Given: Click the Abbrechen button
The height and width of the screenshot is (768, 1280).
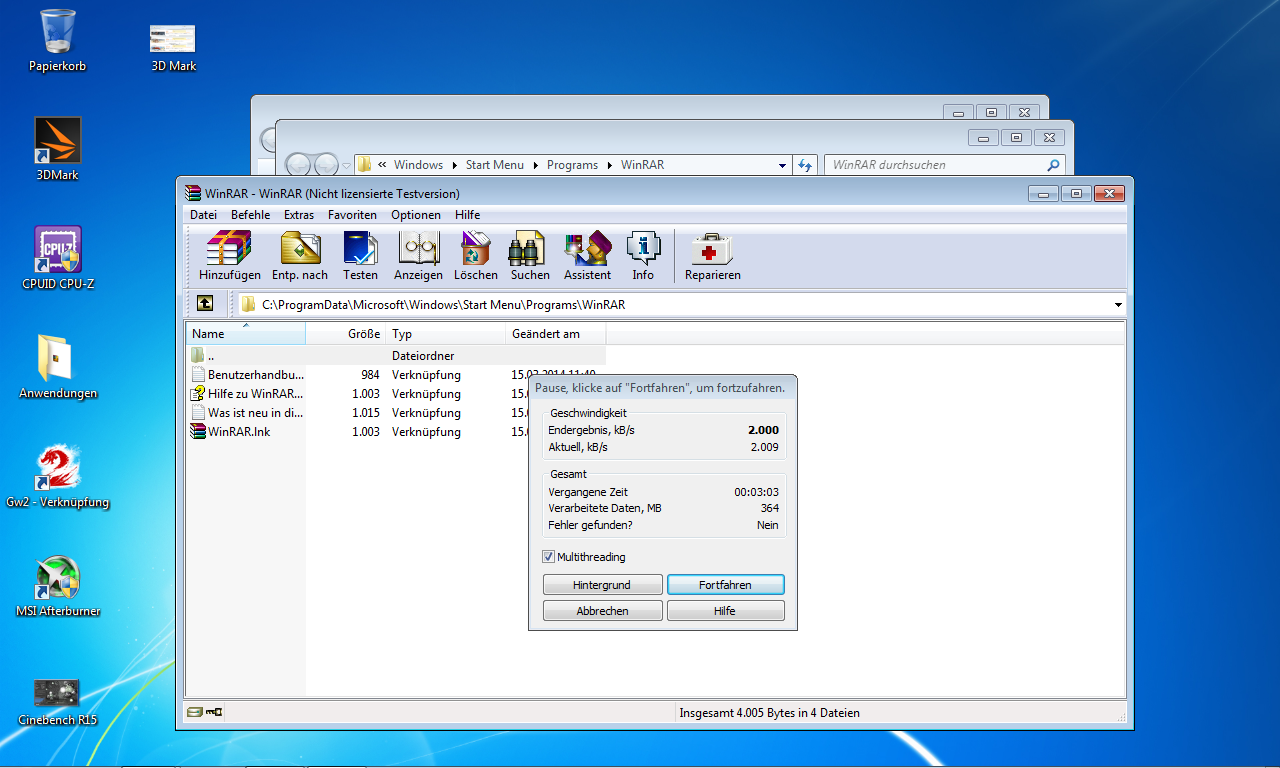Looking at the screenshot, I should tap(603, 611).
